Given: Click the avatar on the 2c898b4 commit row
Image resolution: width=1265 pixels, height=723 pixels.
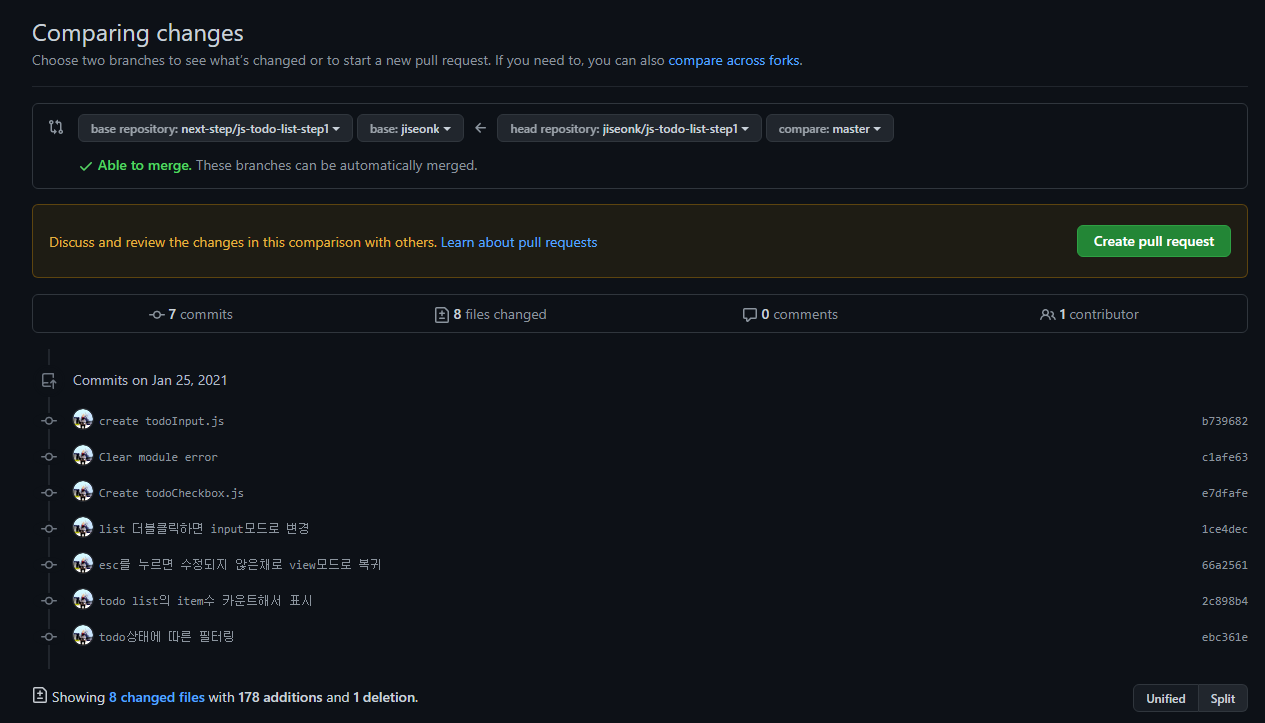Looking at the screenshot, I should (x=83, y=600).
